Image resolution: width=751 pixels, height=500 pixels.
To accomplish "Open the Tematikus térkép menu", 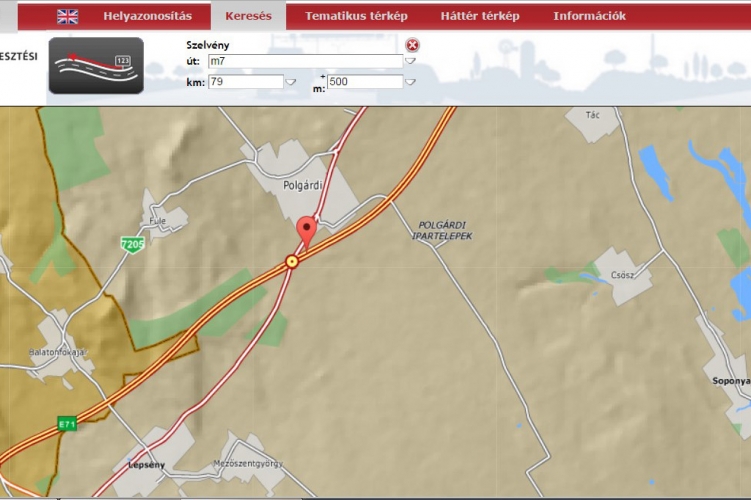I will pos(356,16).
